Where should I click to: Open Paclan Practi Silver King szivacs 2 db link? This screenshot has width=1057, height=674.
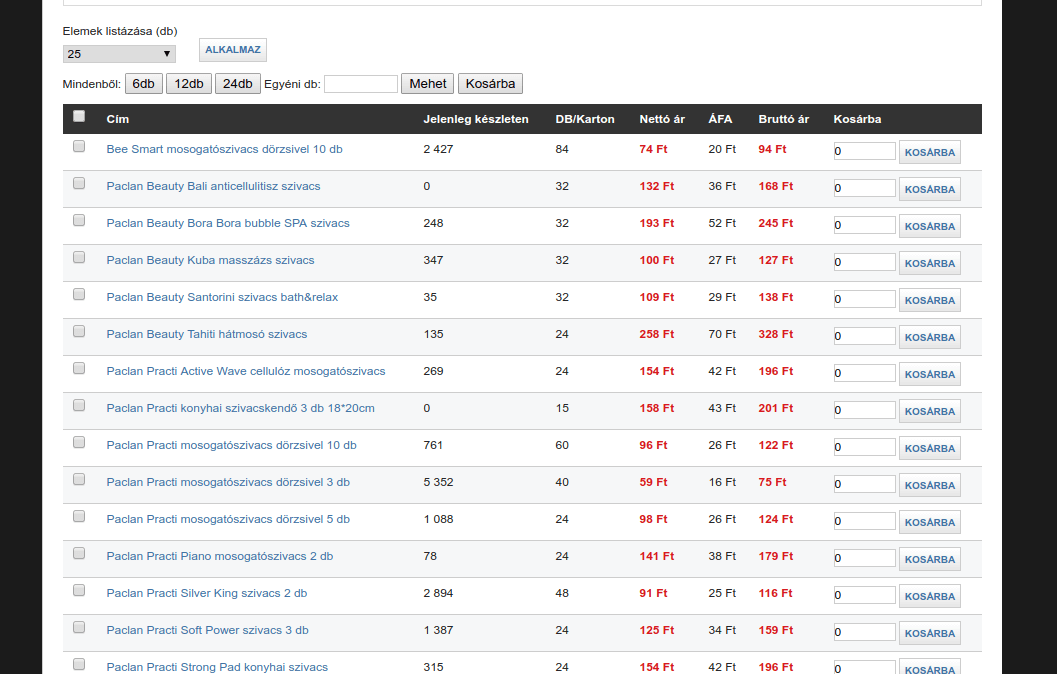[207, 594]
